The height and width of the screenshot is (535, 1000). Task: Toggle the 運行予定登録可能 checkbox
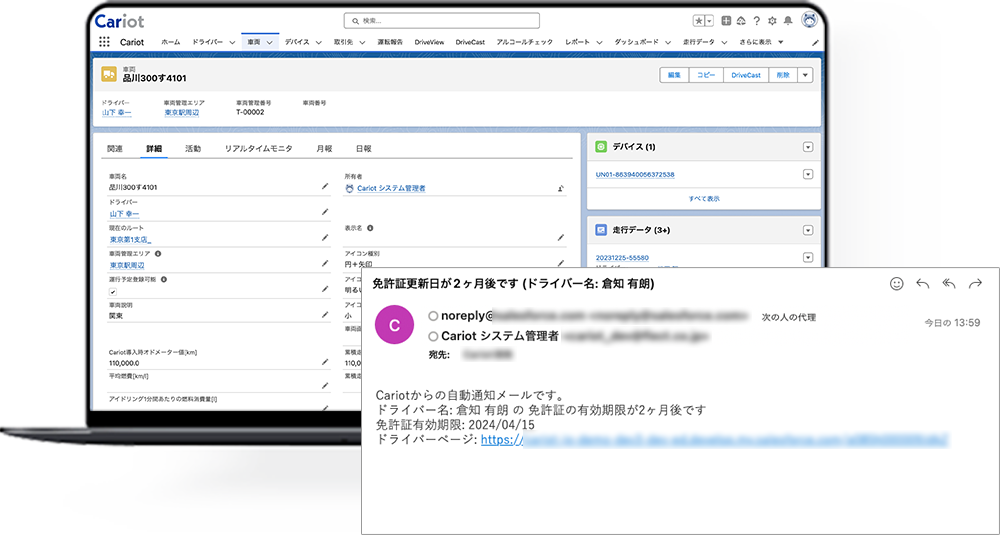click(x=113, y=291)
